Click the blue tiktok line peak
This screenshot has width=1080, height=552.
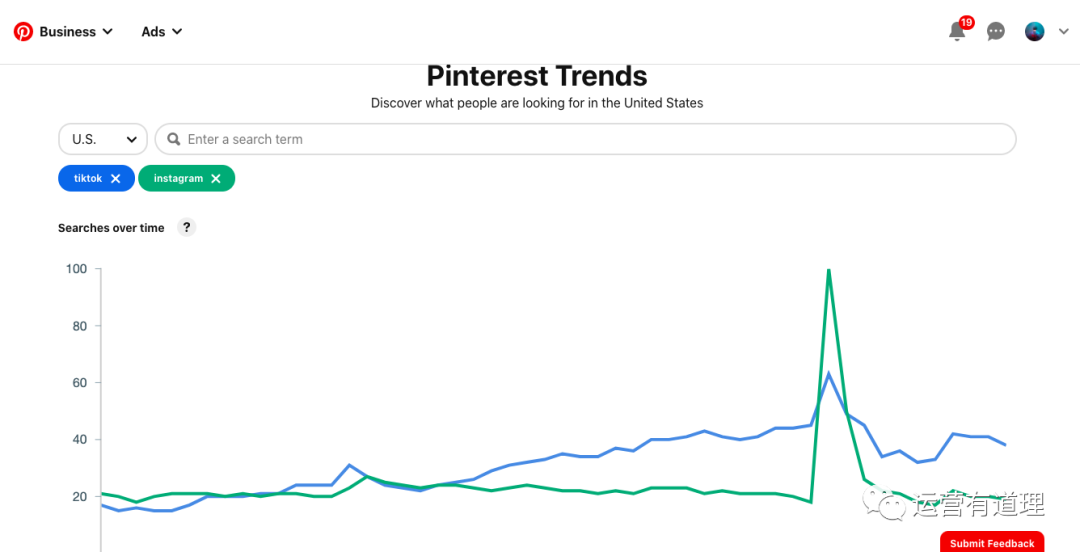[828, 374]
